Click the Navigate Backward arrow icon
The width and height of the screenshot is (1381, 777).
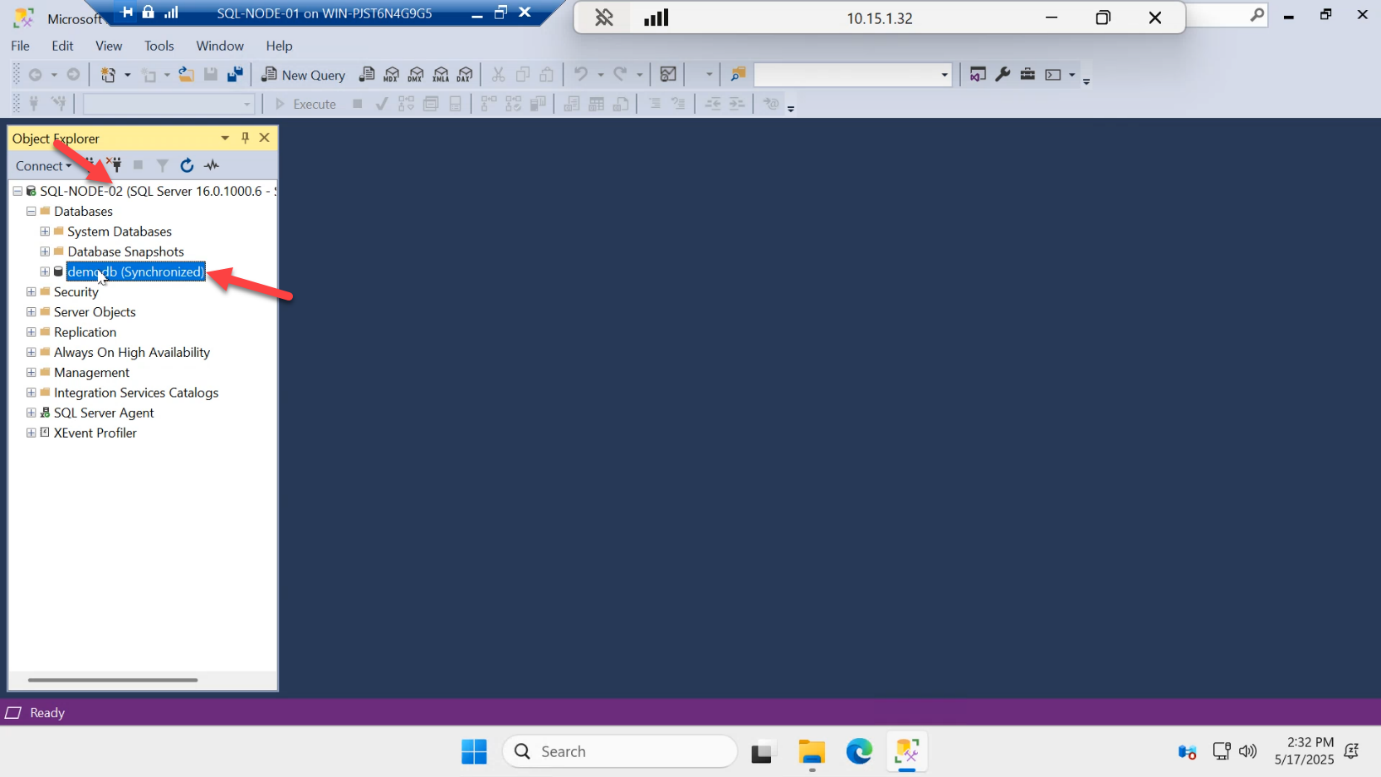coord(35,75)
